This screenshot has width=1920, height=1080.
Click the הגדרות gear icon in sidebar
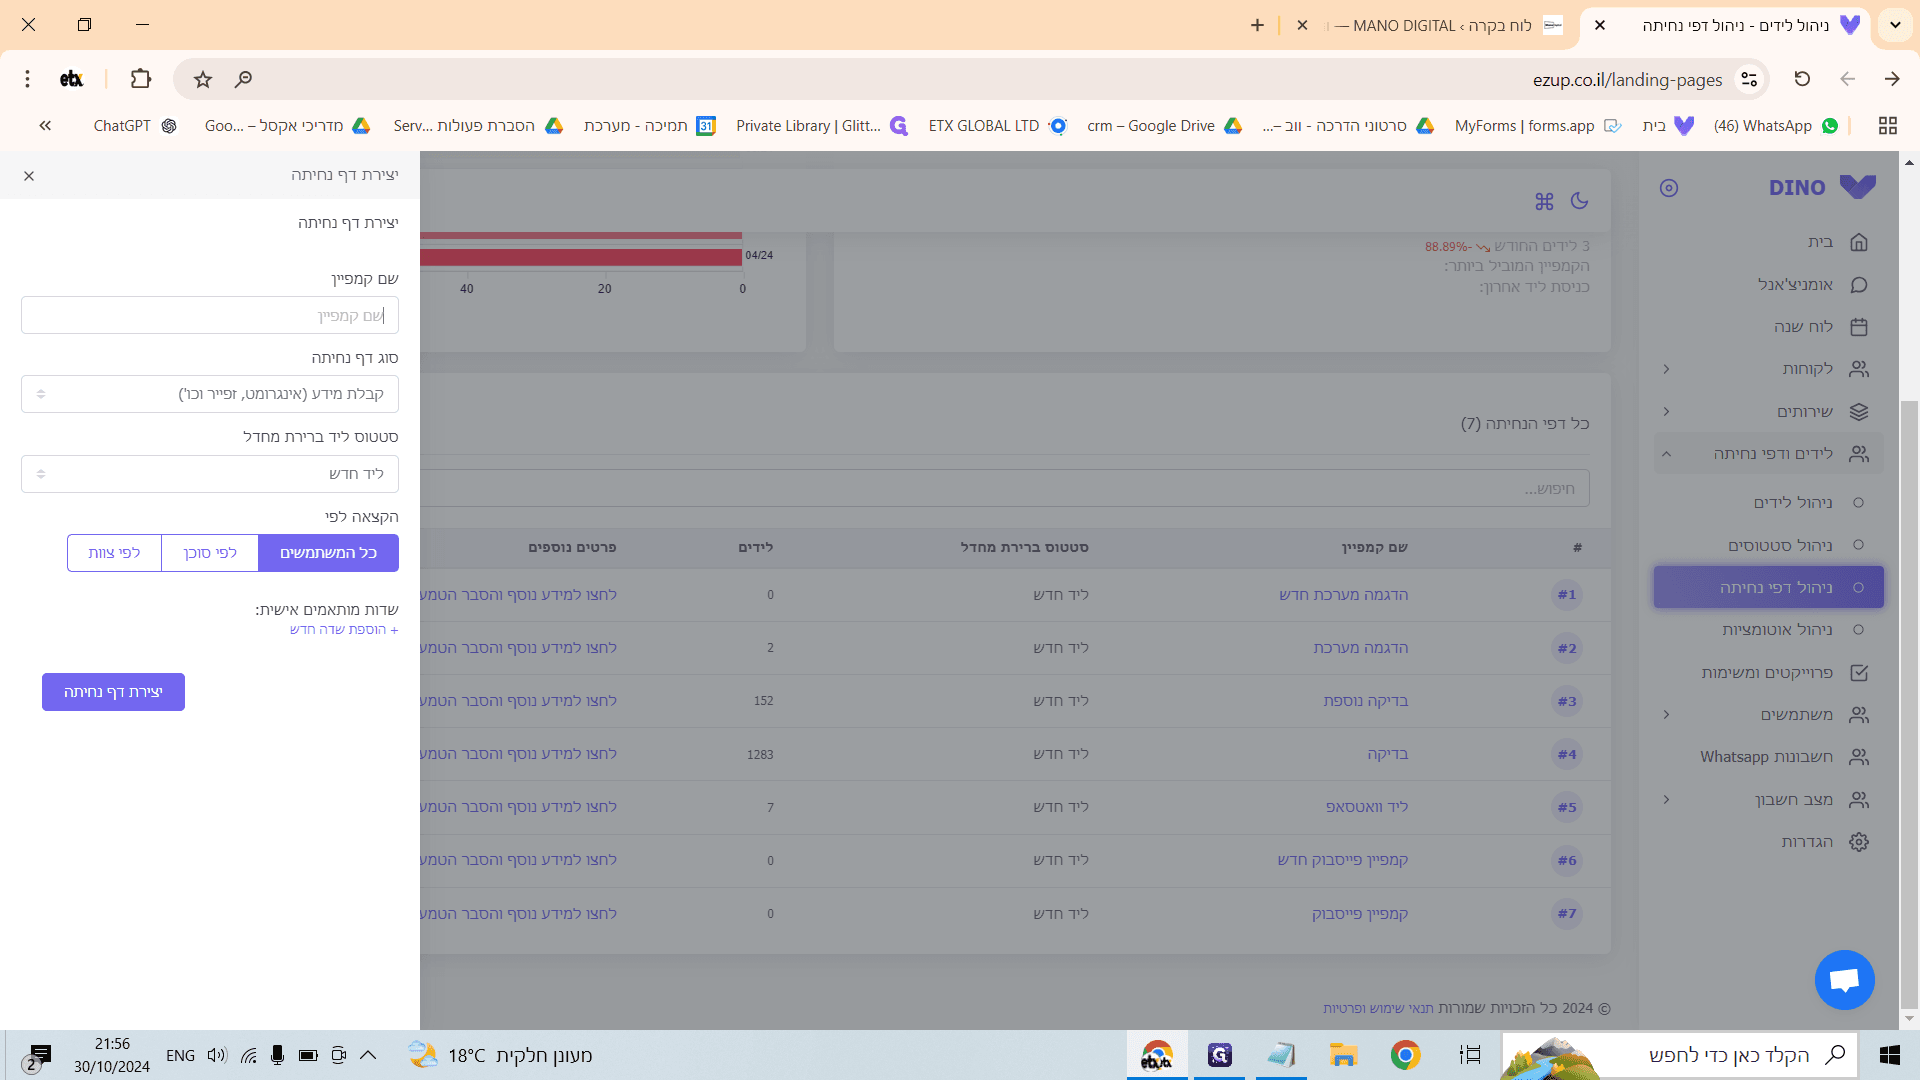coord(1859,842)
